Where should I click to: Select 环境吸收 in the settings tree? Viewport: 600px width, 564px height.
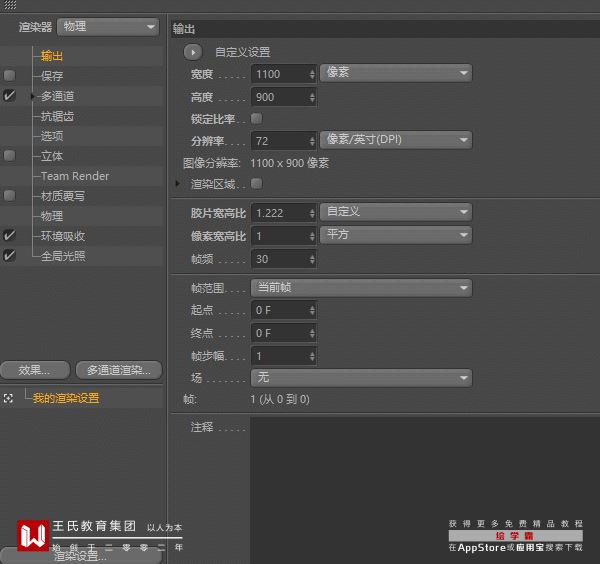tap(63, 236)
